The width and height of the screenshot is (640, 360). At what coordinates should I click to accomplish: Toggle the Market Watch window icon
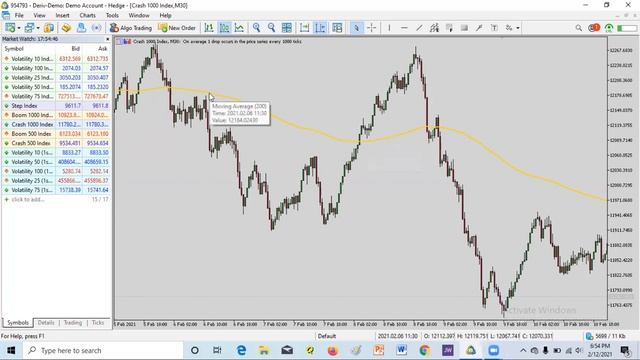[49, 28]
